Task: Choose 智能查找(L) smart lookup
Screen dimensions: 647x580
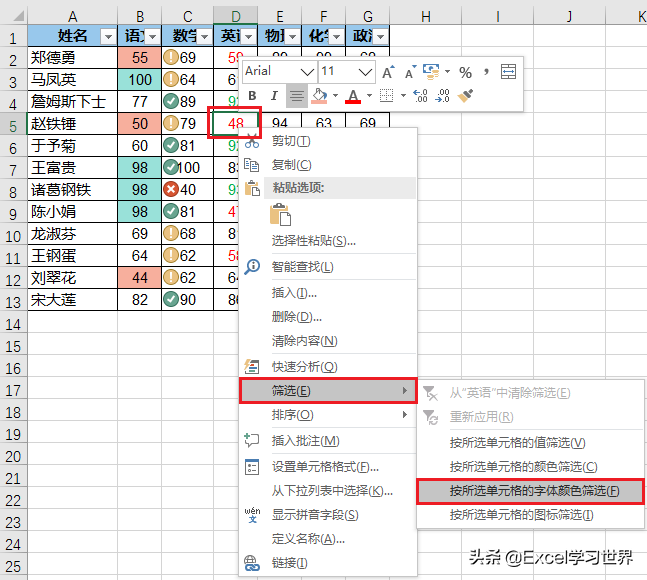Action: pos(328,267)
